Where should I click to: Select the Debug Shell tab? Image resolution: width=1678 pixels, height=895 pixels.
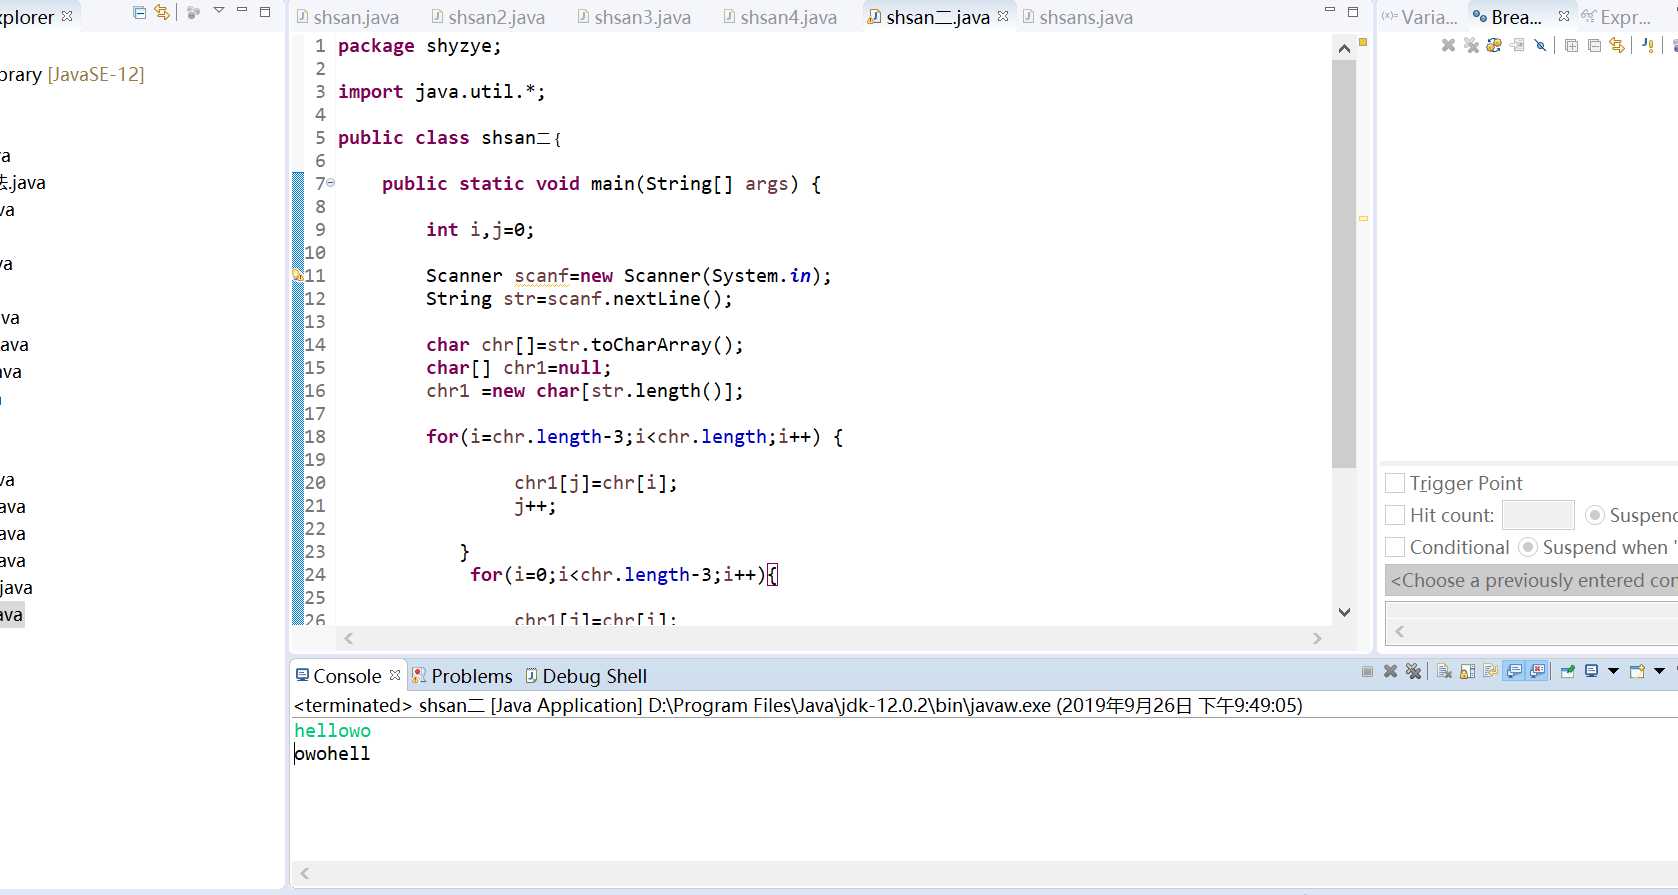(586, 676)
